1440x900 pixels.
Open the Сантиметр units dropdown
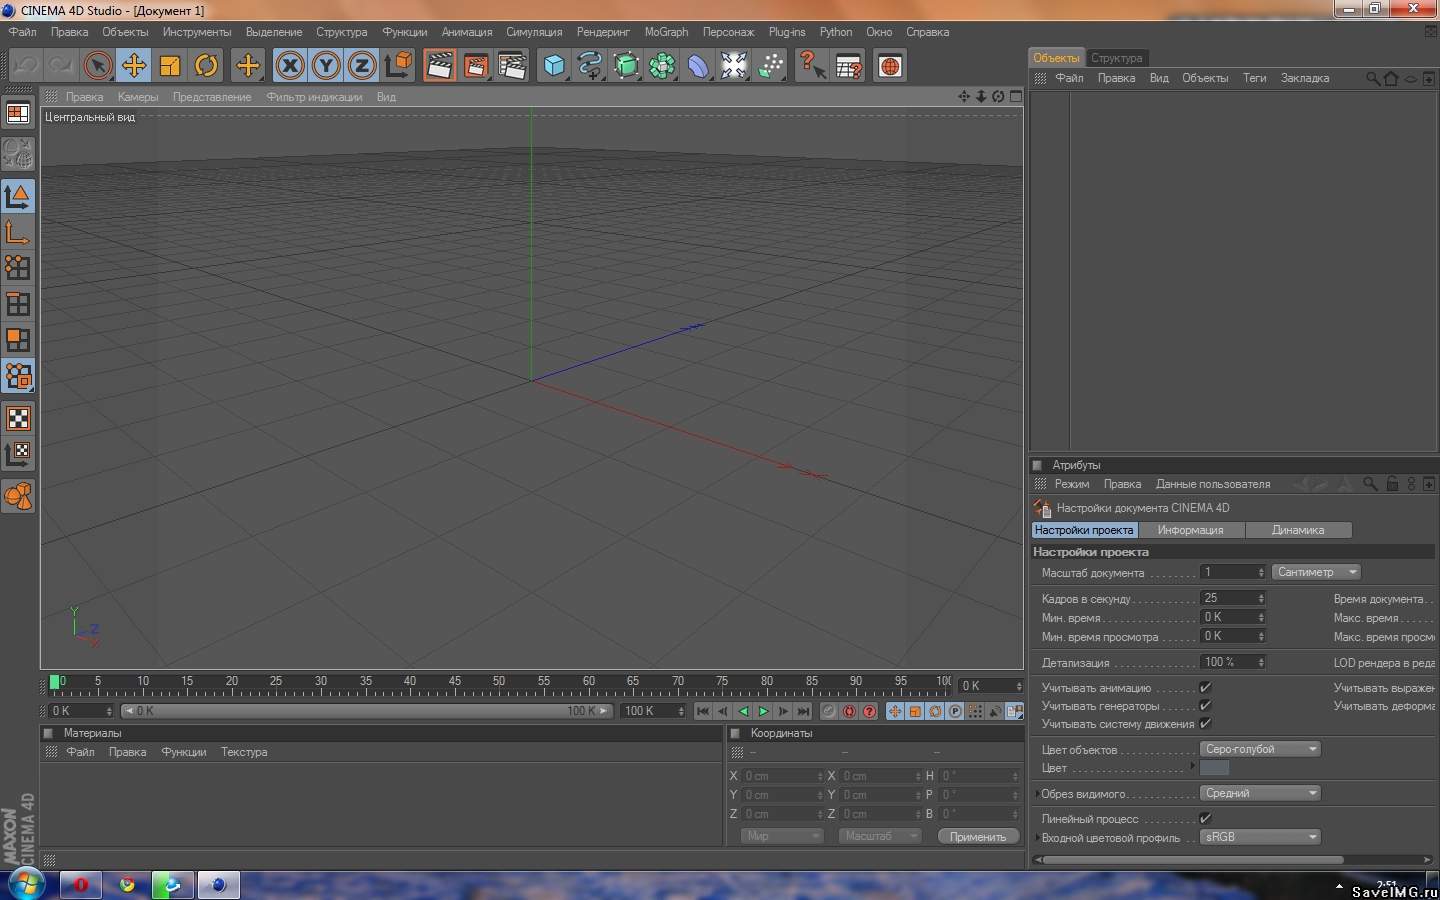(x=1316, y=572)
